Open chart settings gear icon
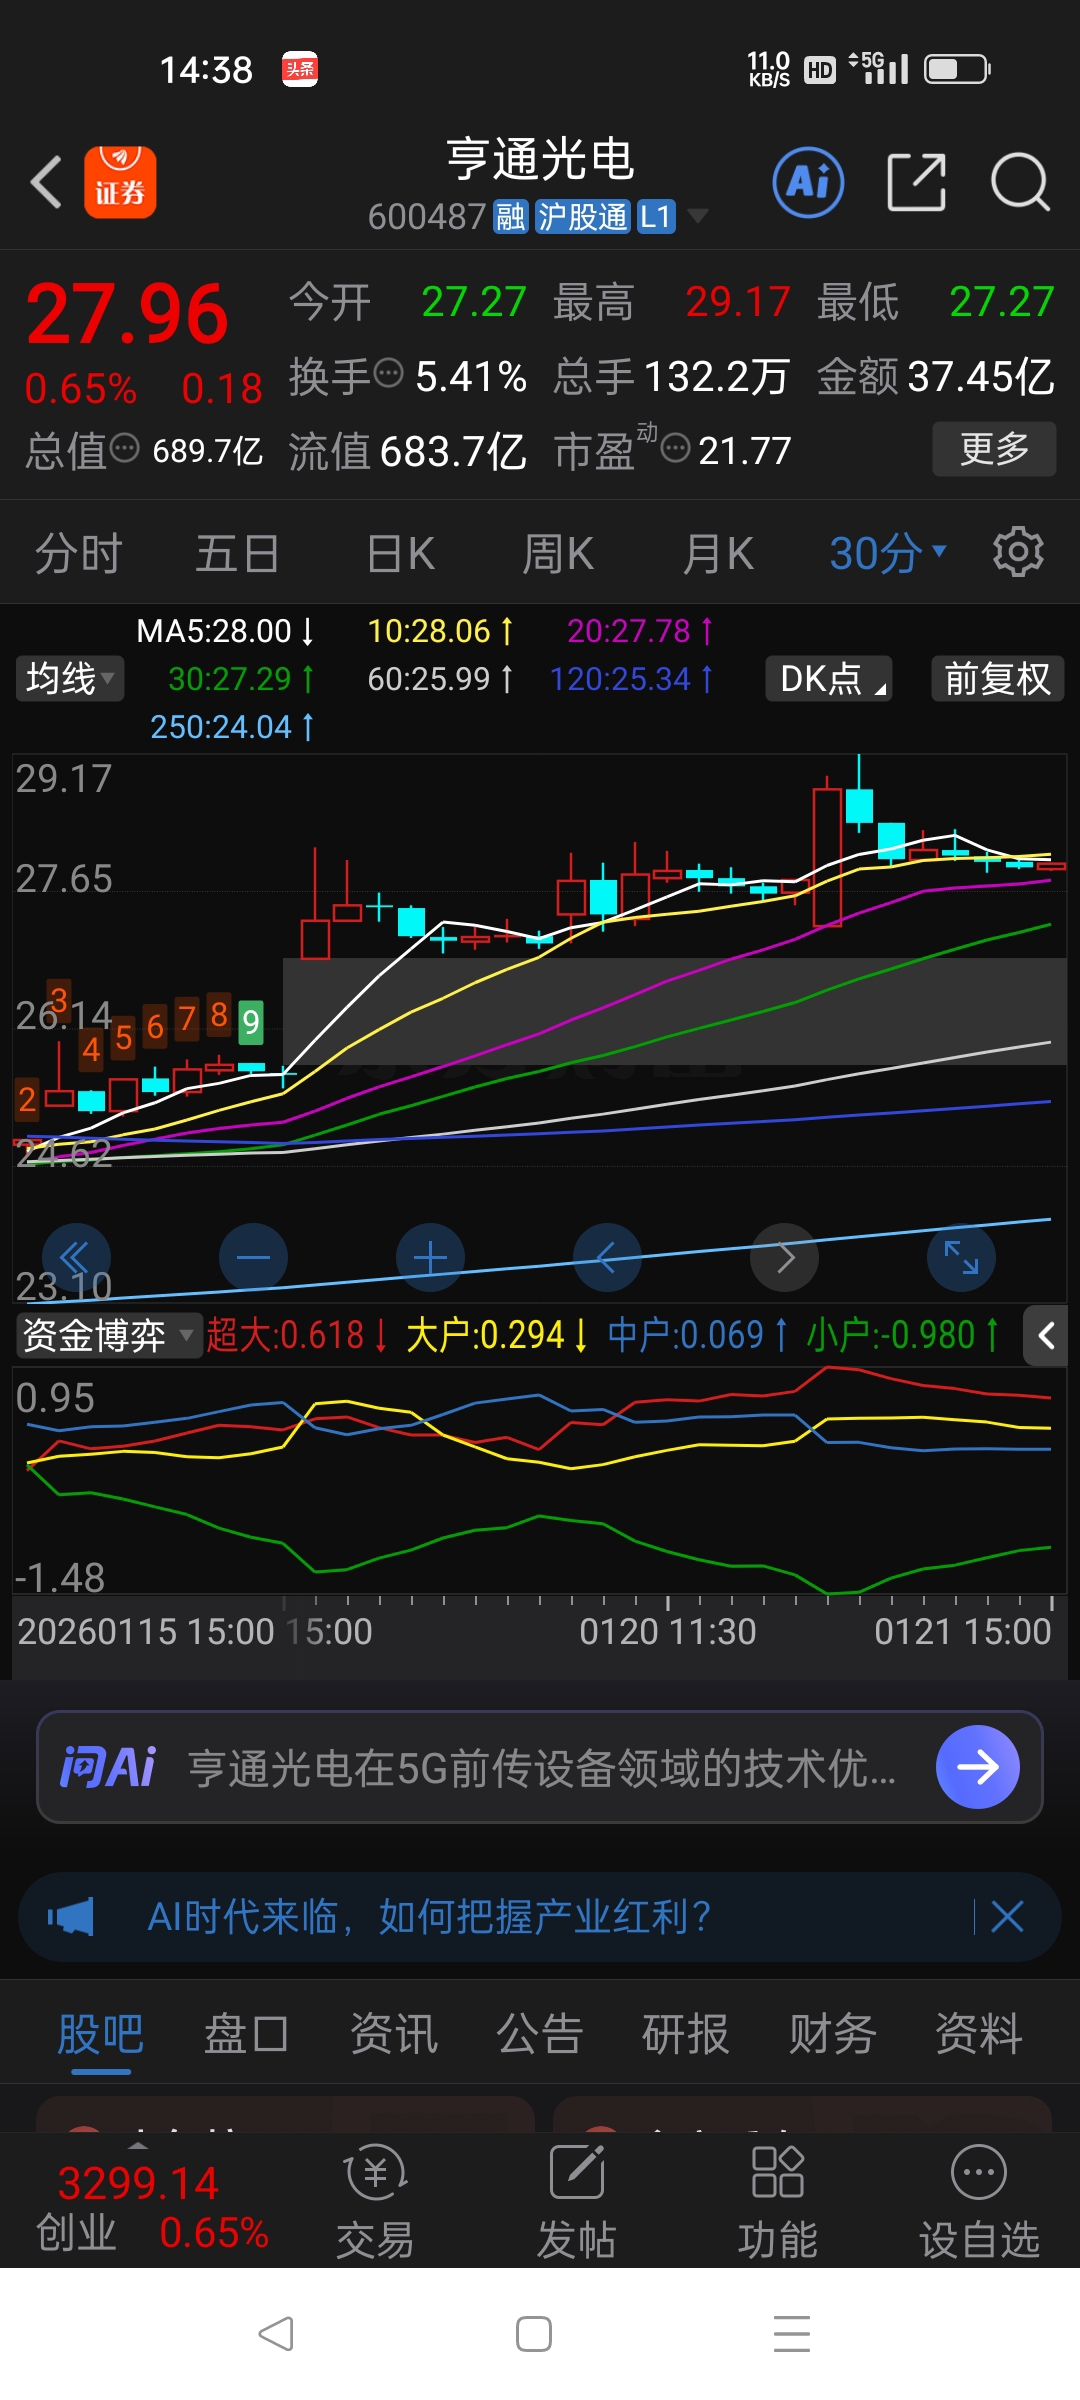The height and width of the screenshot is (2400, 1080). tap(1018, 551)
